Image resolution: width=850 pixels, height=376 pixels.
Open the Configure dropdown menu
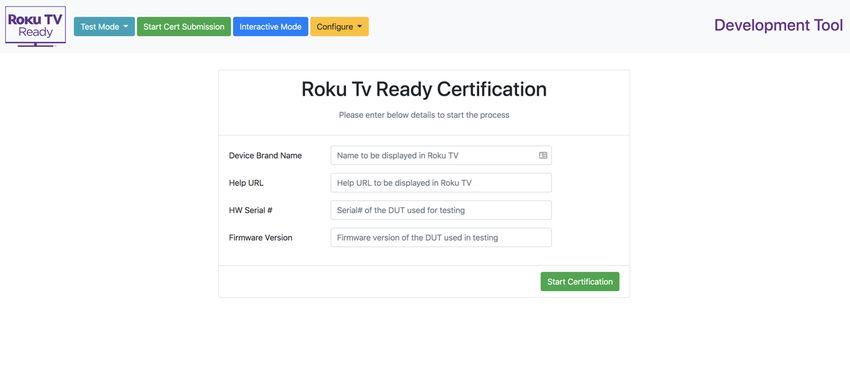(x=339, y=27)
